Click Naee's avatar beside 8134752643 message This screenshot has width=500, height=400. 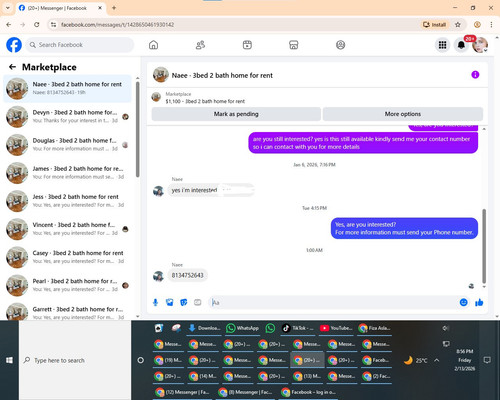pyautogui.click(x=158, y=276)
